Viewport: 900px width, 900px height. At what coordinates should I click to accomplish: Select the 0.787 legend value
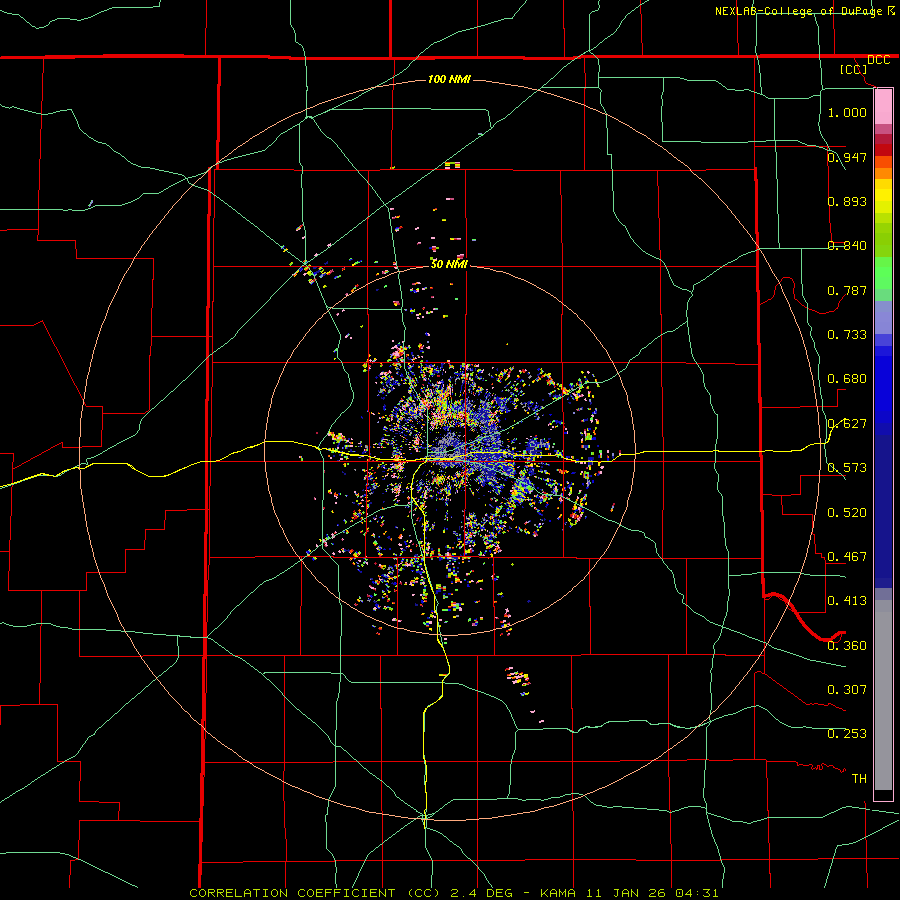[x=847, y=290]
